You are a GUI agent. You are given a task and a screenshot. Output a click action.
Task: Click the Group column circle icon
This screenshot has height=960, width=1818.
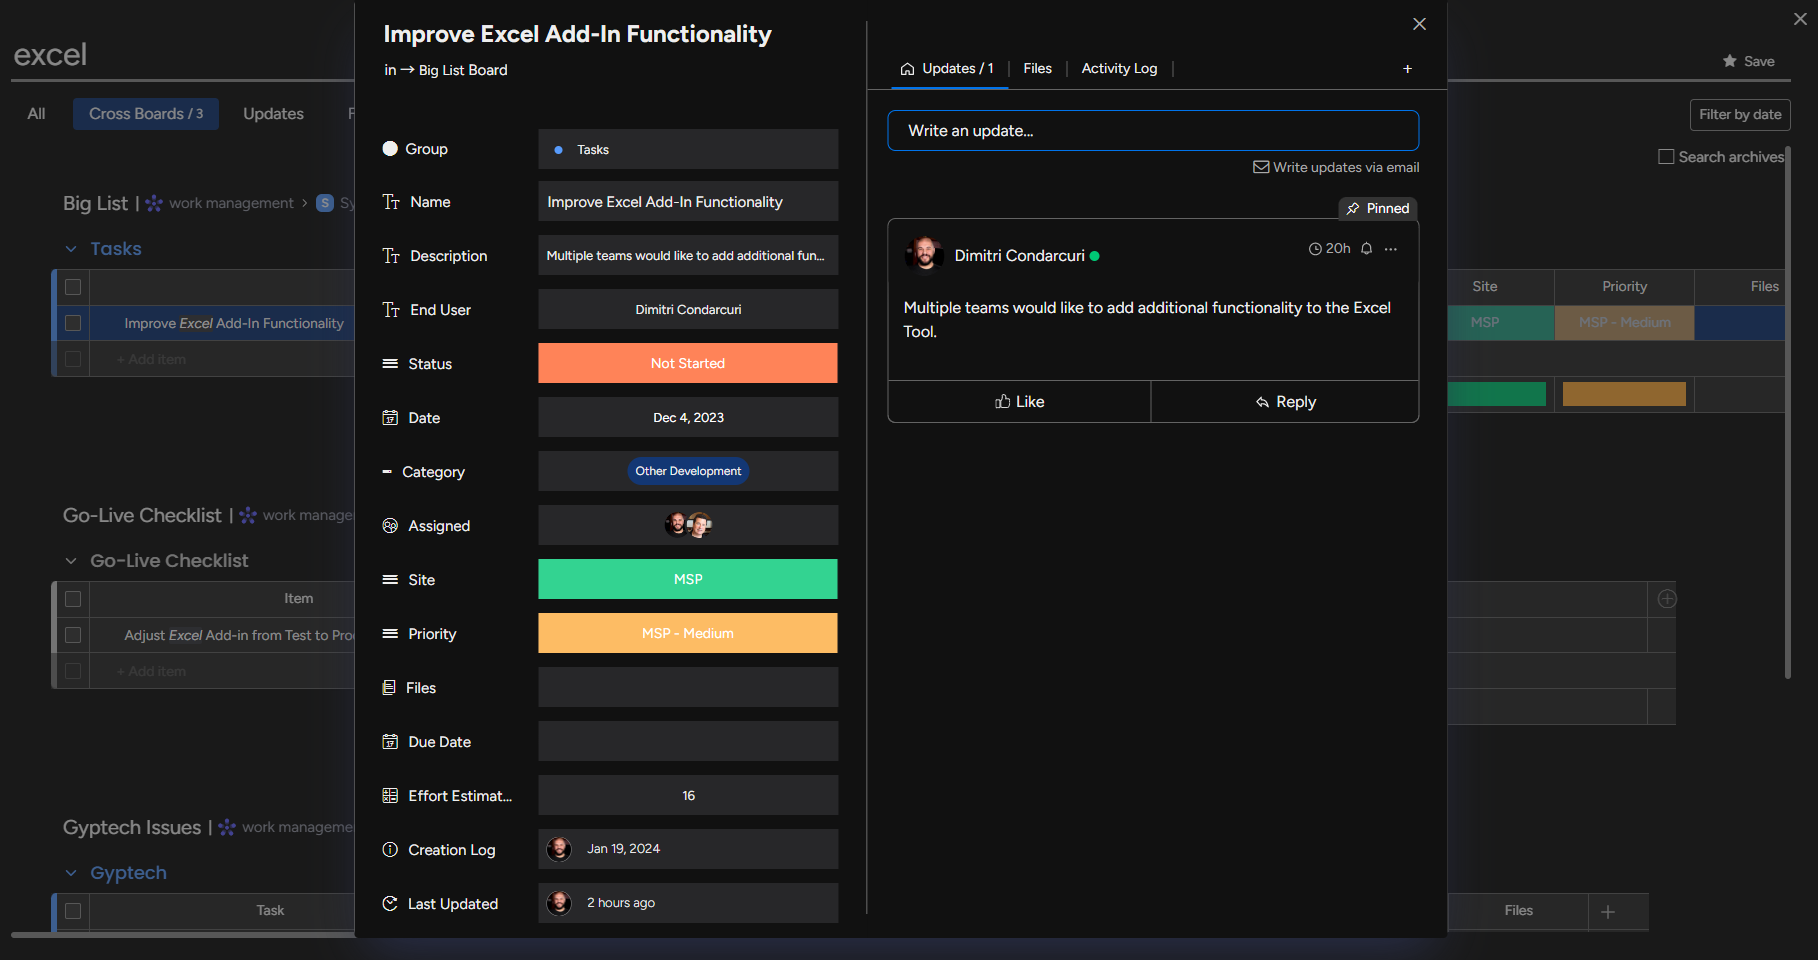tap(390, 149)
